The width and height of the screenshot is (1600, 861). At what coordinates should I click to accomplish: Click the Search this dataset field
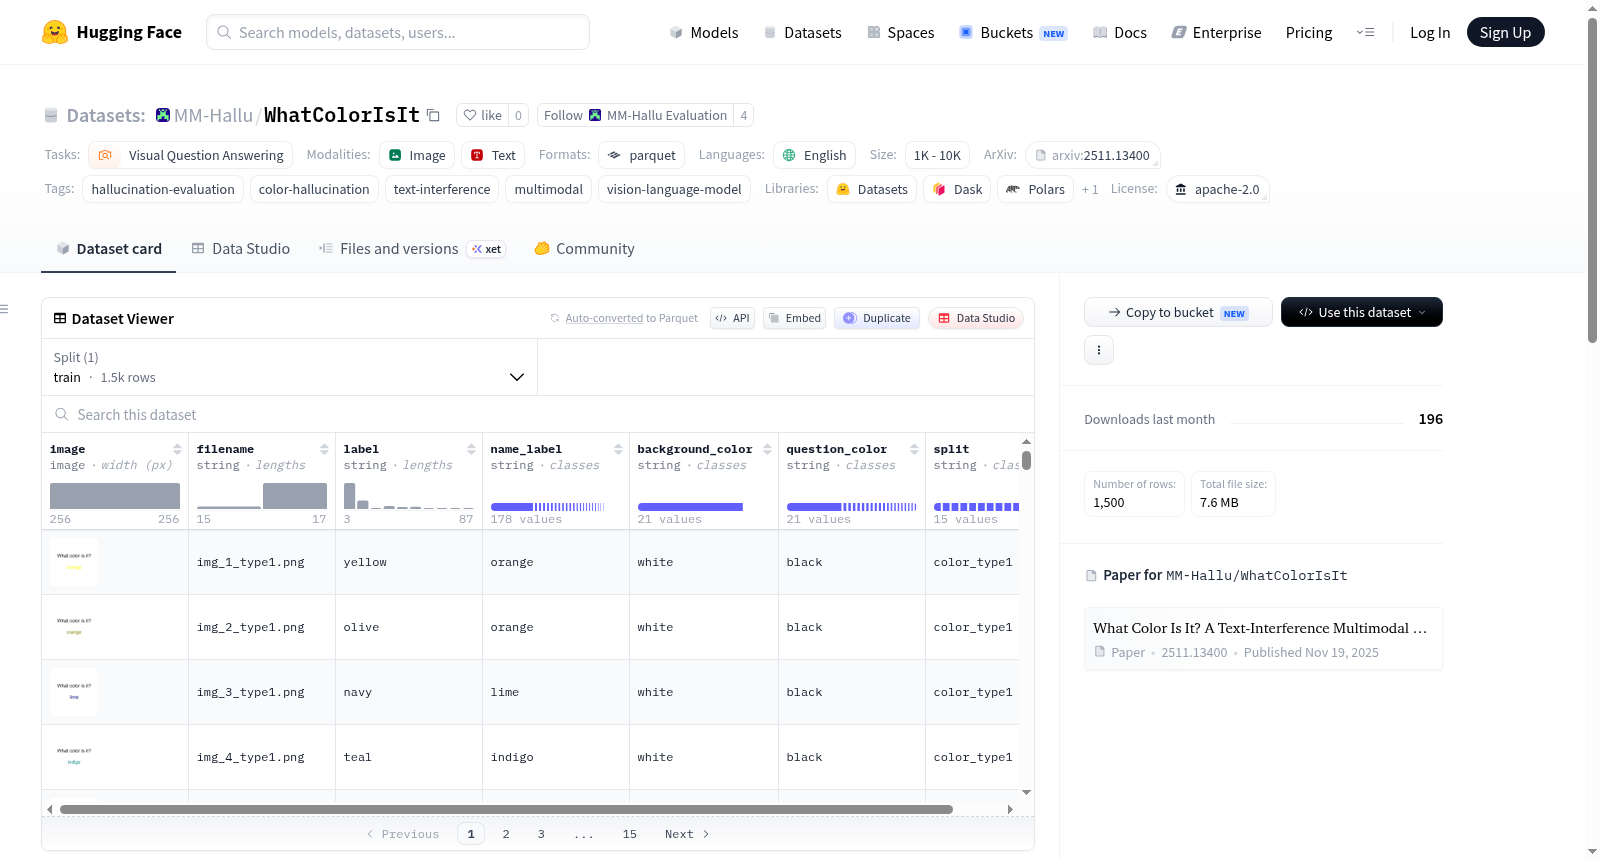(538, 414)
